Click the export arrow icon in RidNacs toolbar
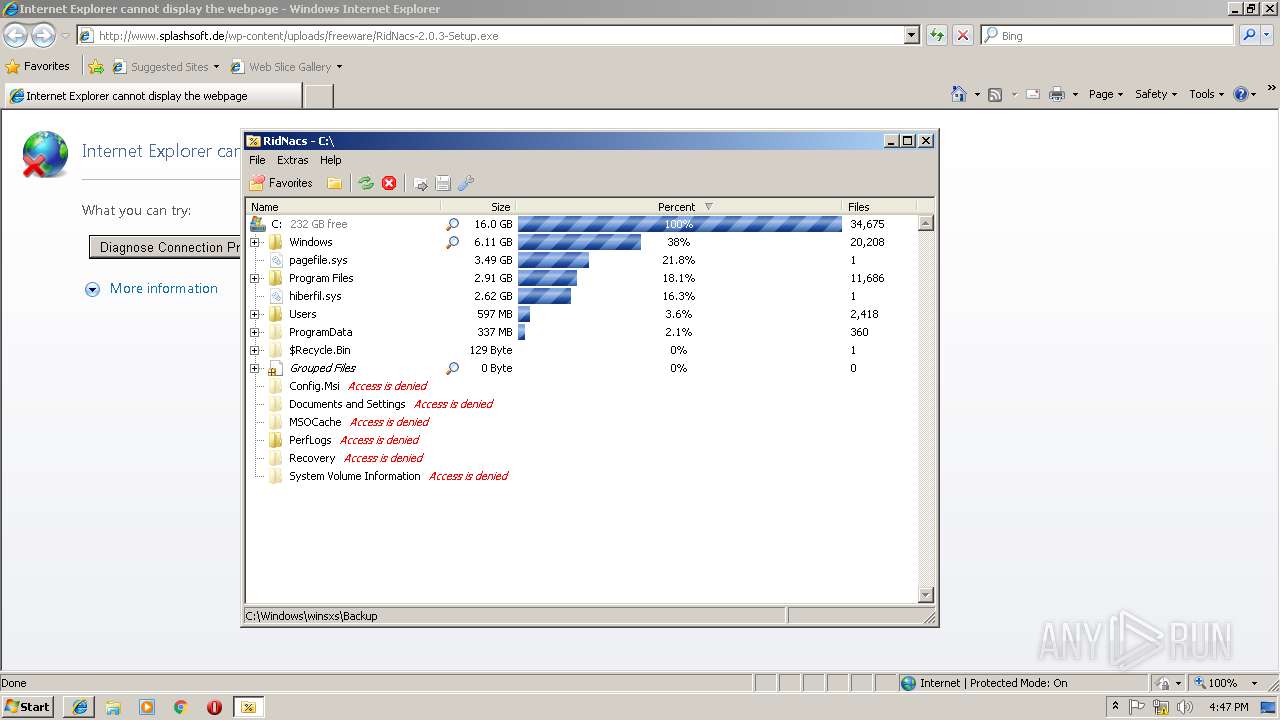The width and height of the screenshot is (1280, 720). click(x=421, y=183)
